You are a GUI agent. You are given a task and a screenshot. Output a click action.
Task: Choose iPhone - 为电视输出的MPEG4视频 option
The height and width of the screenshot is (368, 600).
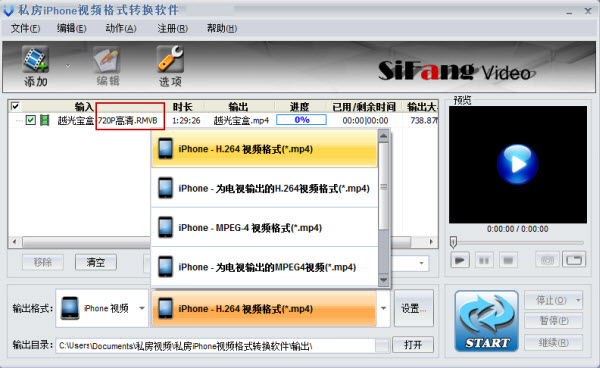[264, 267]
